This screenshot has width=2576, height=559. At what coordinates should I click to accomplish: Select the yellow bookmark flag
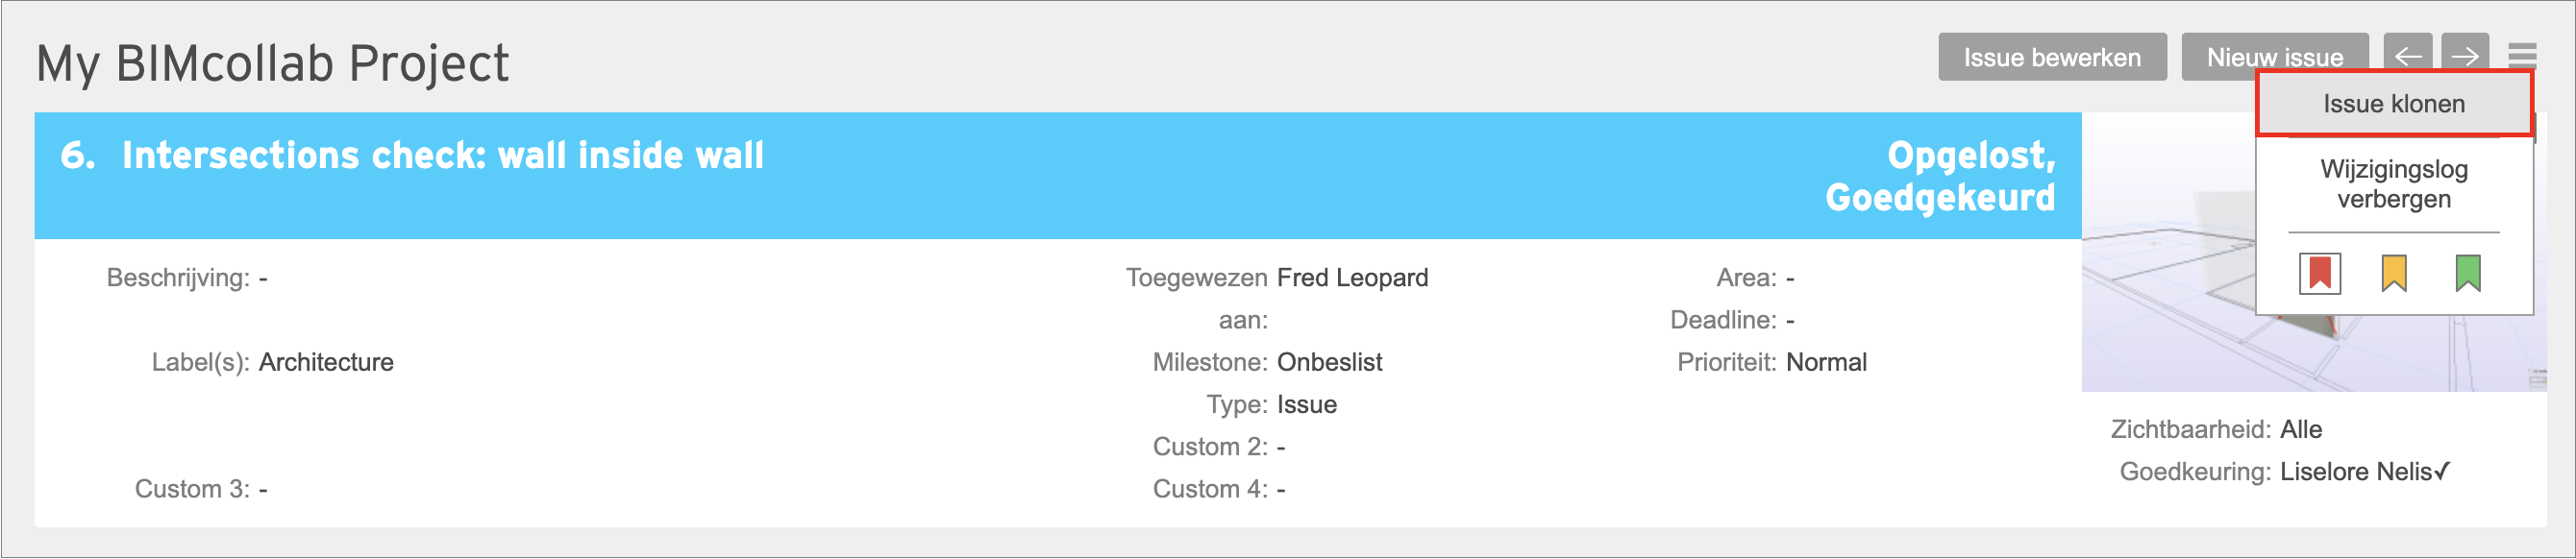(2394, 273)
